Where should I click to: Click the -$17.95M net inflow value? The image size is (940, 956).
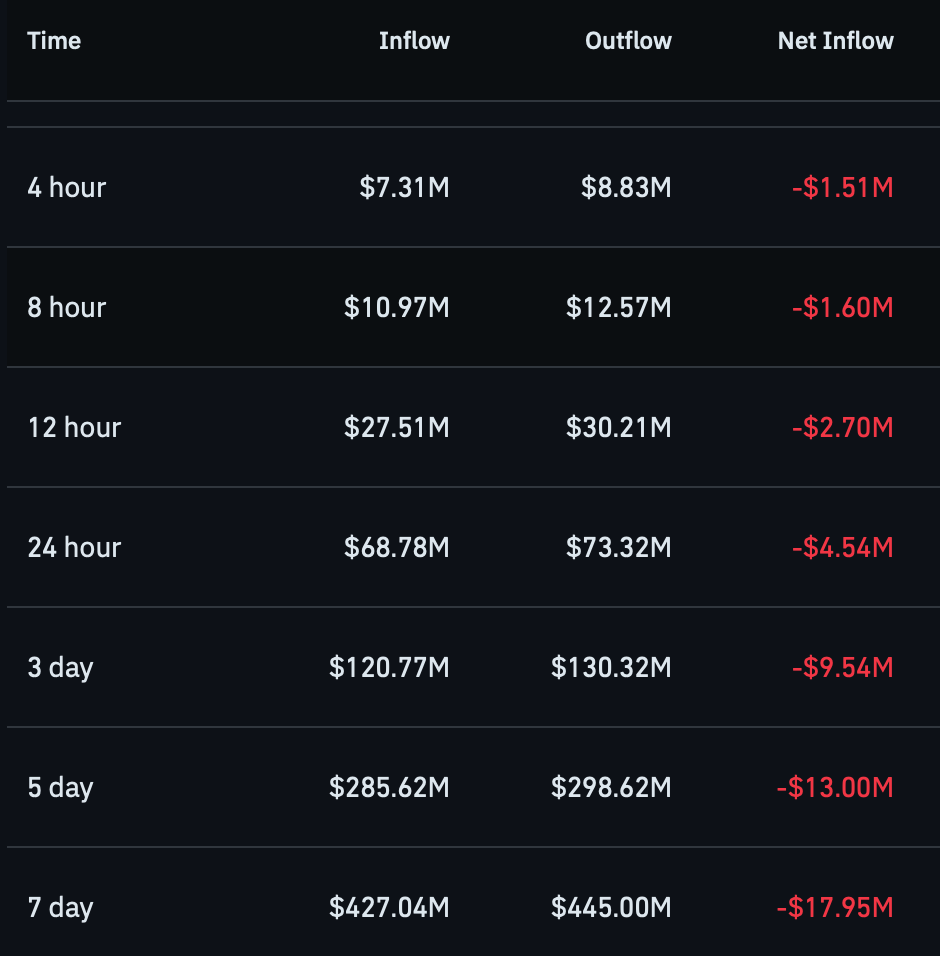(836, 908)
